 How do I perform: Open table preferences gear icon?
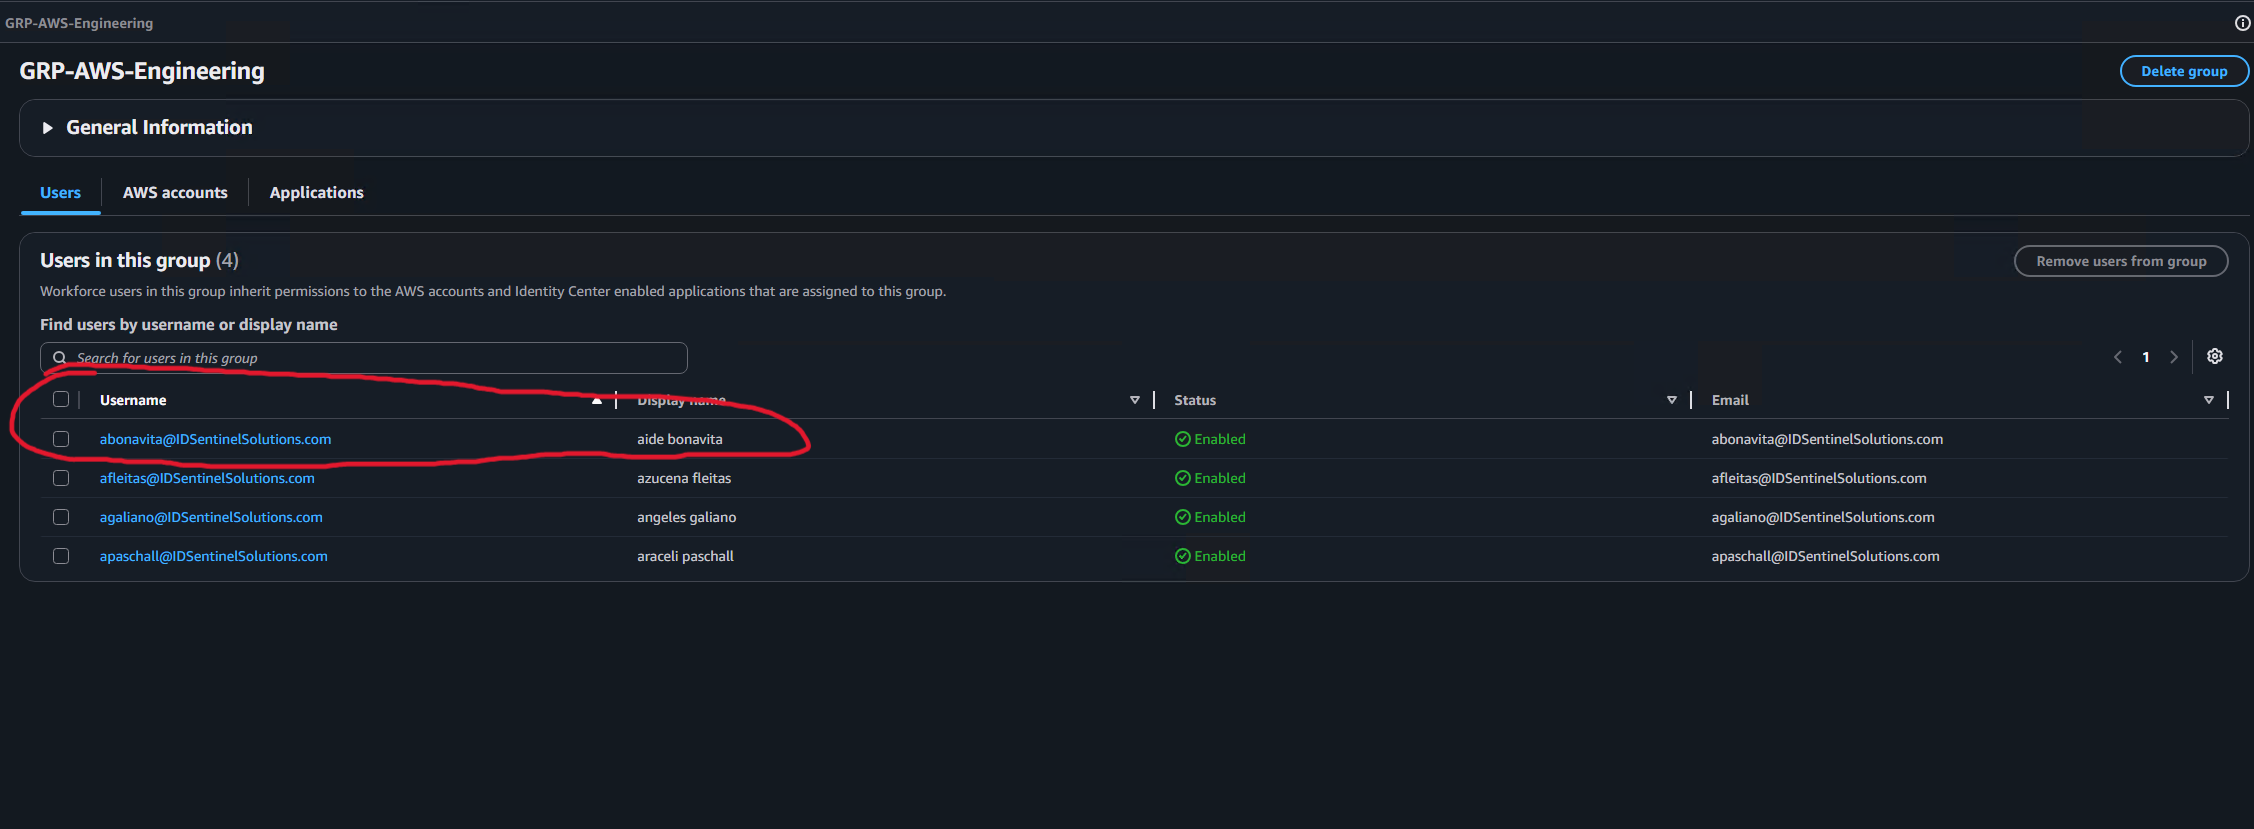click(2215, 356)
